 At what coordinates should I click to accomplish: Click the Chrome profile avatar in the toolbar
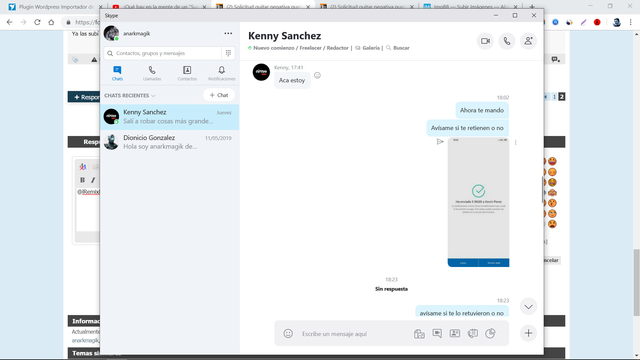coord(617,22)
